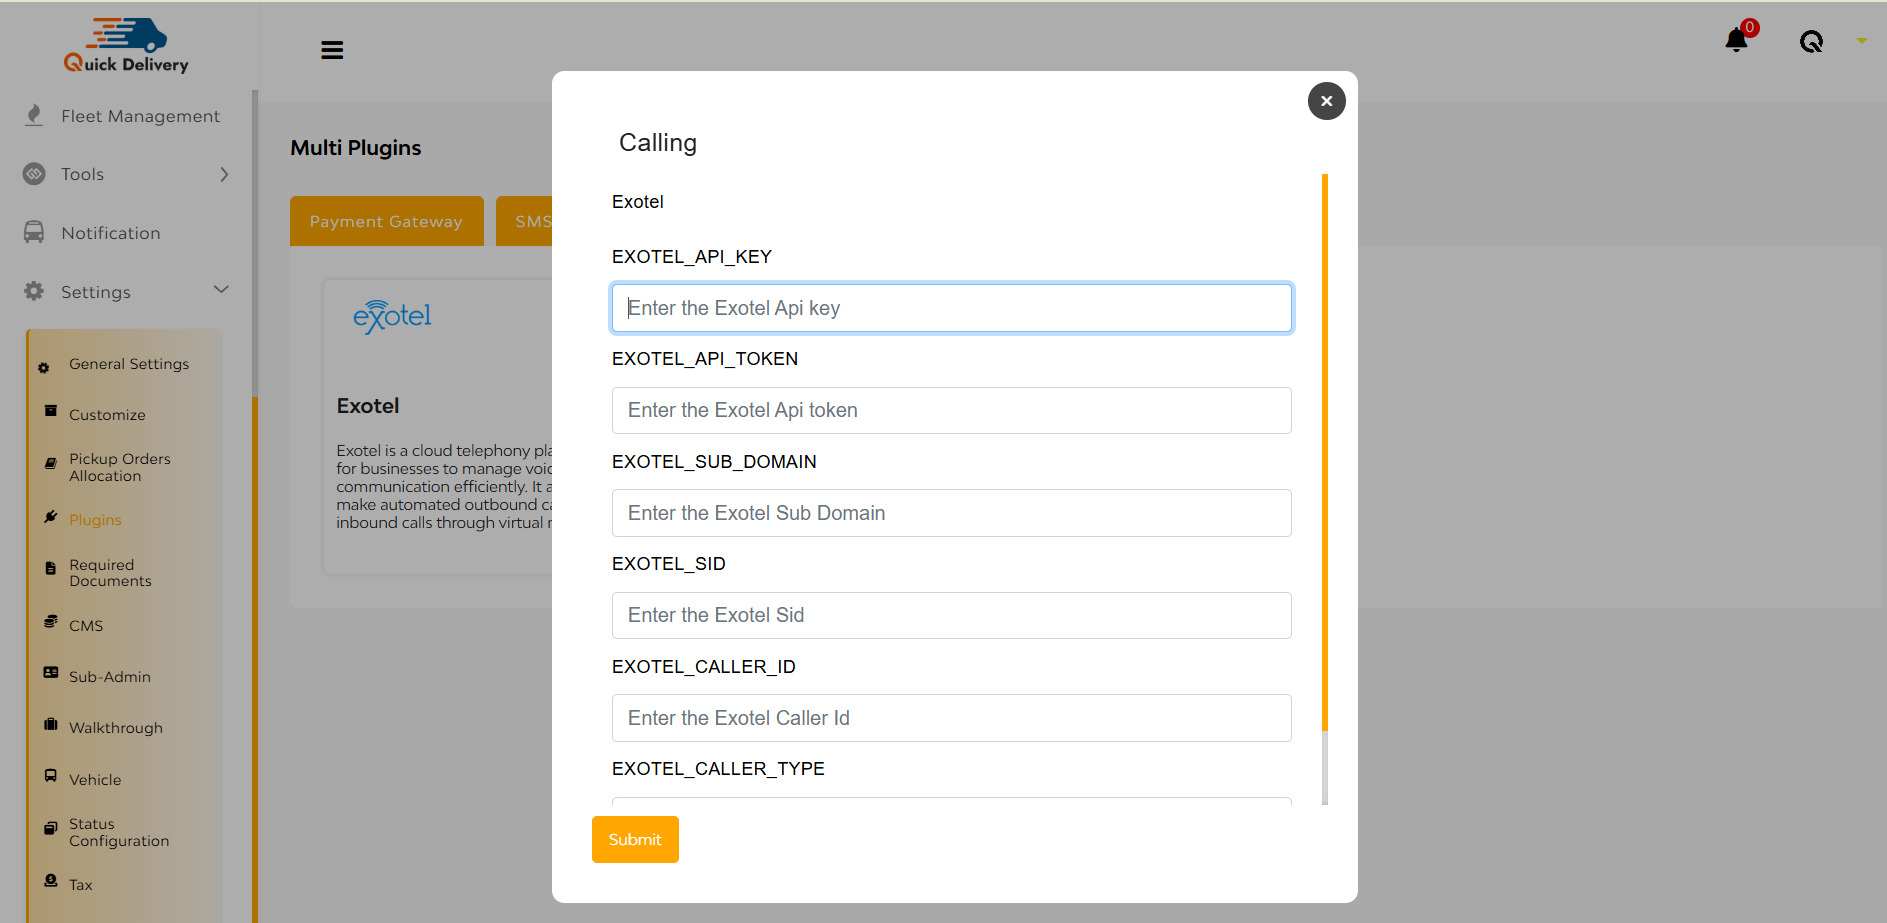Focus the Exotel Sid field
Viewport: 1887px width, 923px height.
(x=951, y=615)
